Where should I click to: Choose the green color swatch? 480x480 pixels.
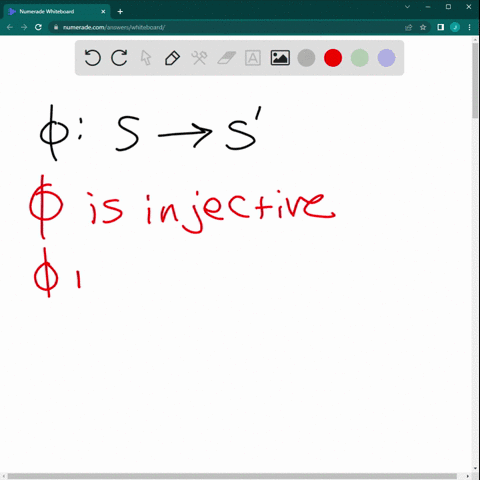[360, 58]
